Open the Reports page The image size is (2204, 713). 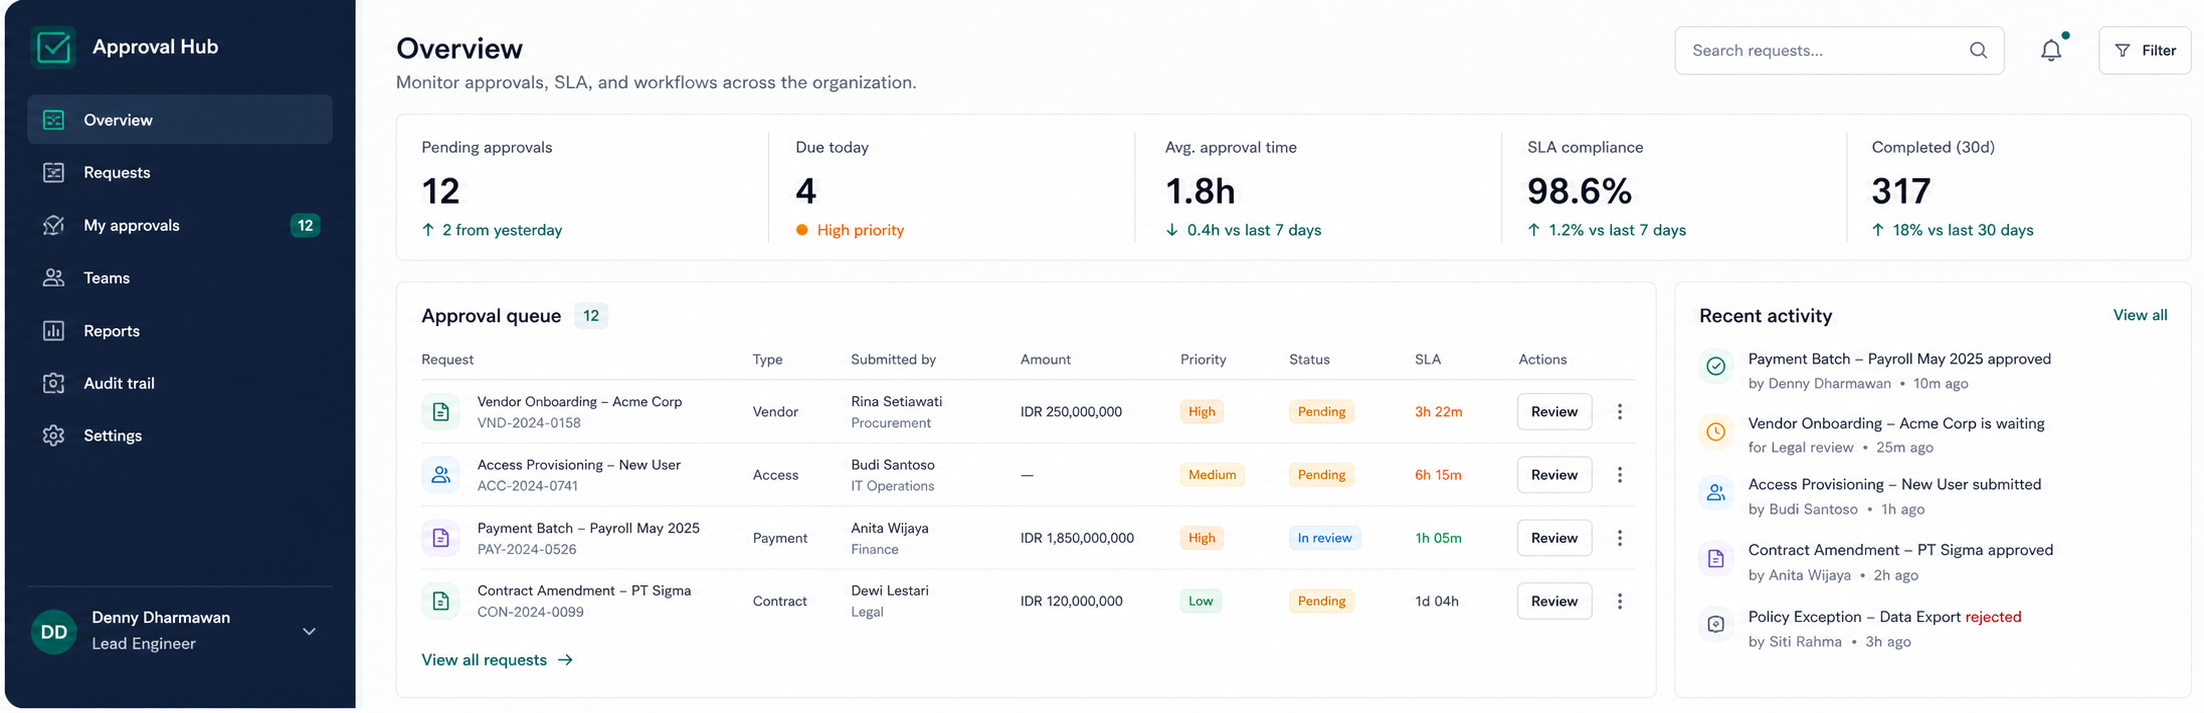[180, 331]
